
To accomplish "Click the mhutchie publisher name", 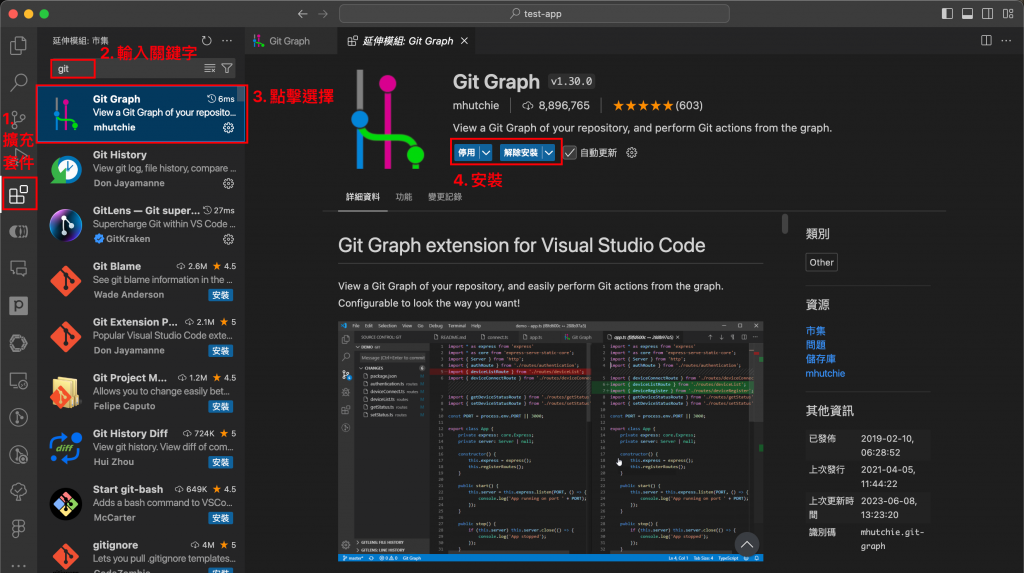I will pos(475,105).
